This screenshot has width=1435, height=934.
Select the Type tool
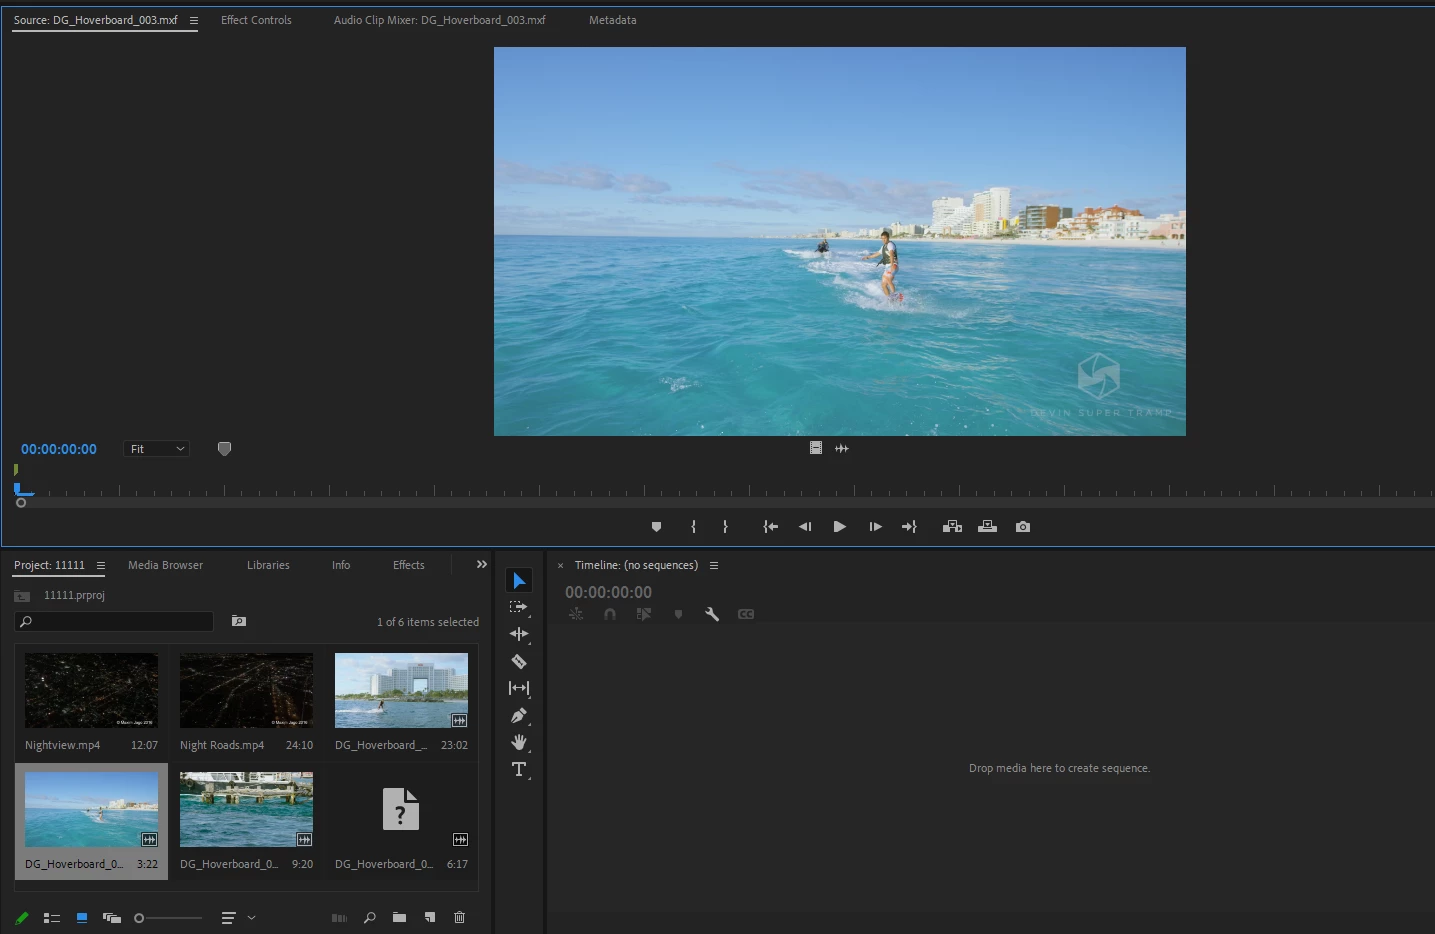click(519, 769)
